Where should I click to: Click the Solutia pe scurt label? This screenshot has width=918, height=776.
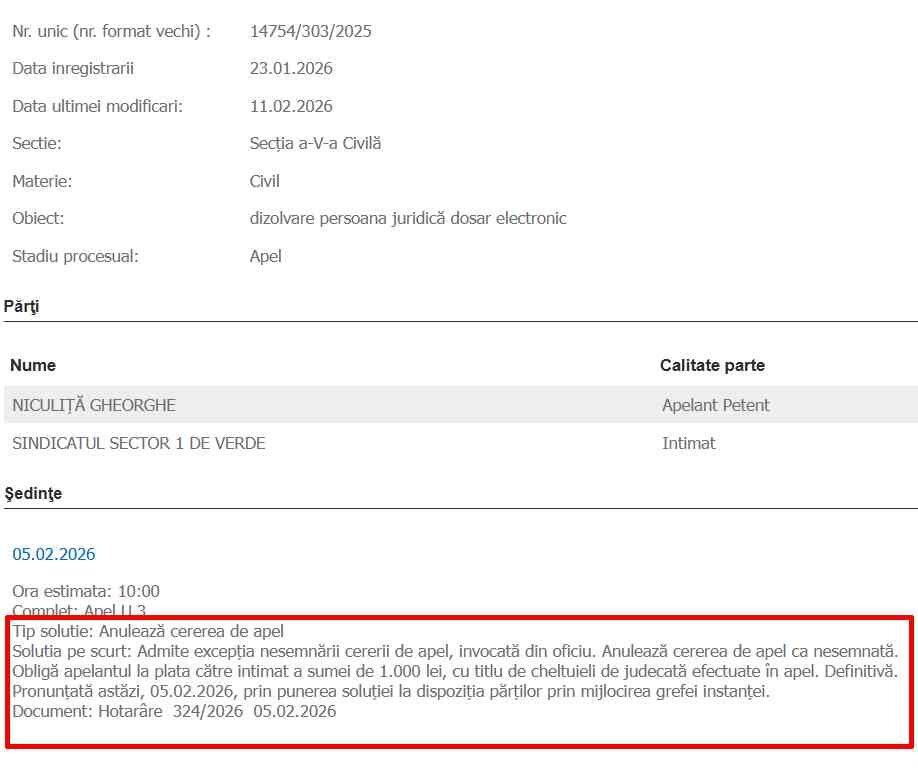pyautogui.click(x=67, y=651)
